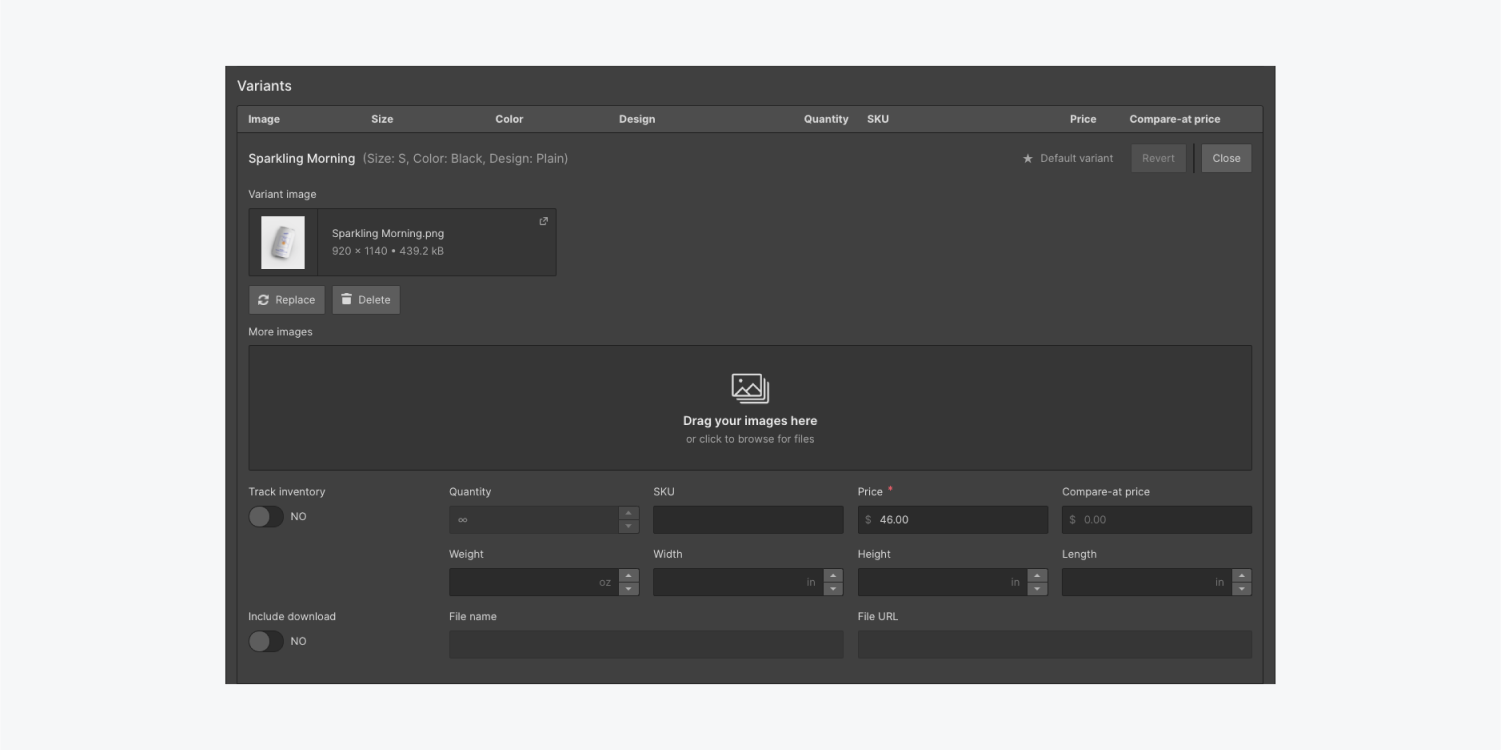Close the expanded variant editor
Image resolution: width=1501 pixels, height=751 pixels.
click(1226, 157)
